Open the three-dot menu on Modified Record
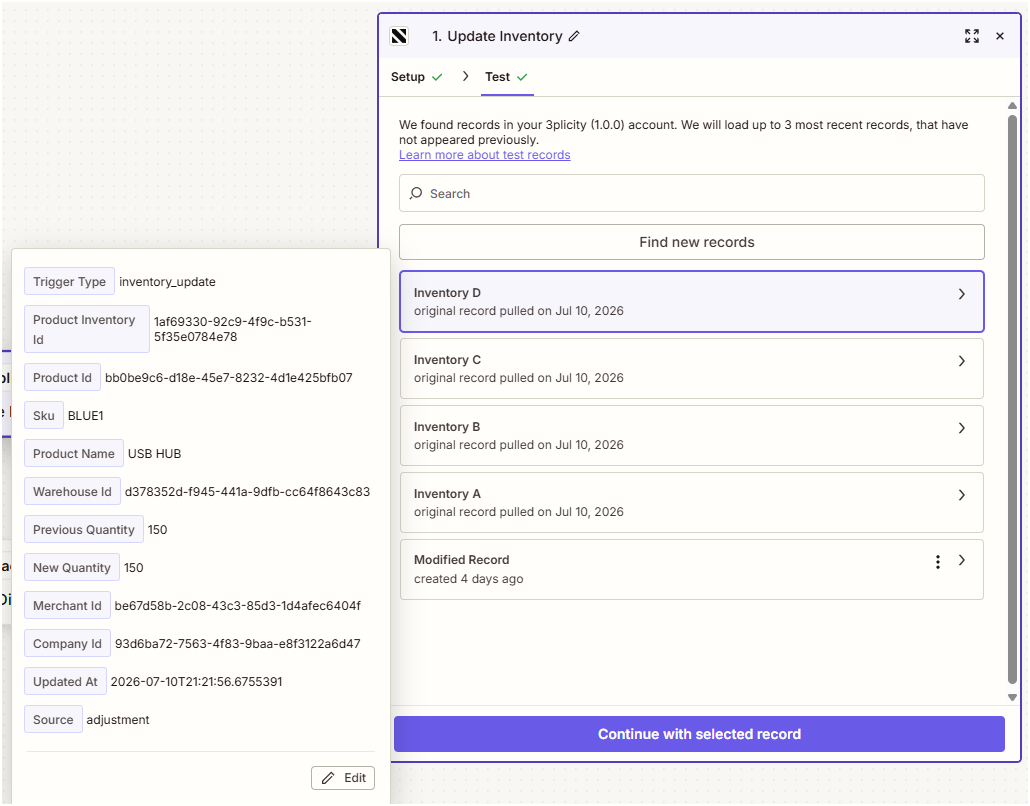 [x=937, y=562]
